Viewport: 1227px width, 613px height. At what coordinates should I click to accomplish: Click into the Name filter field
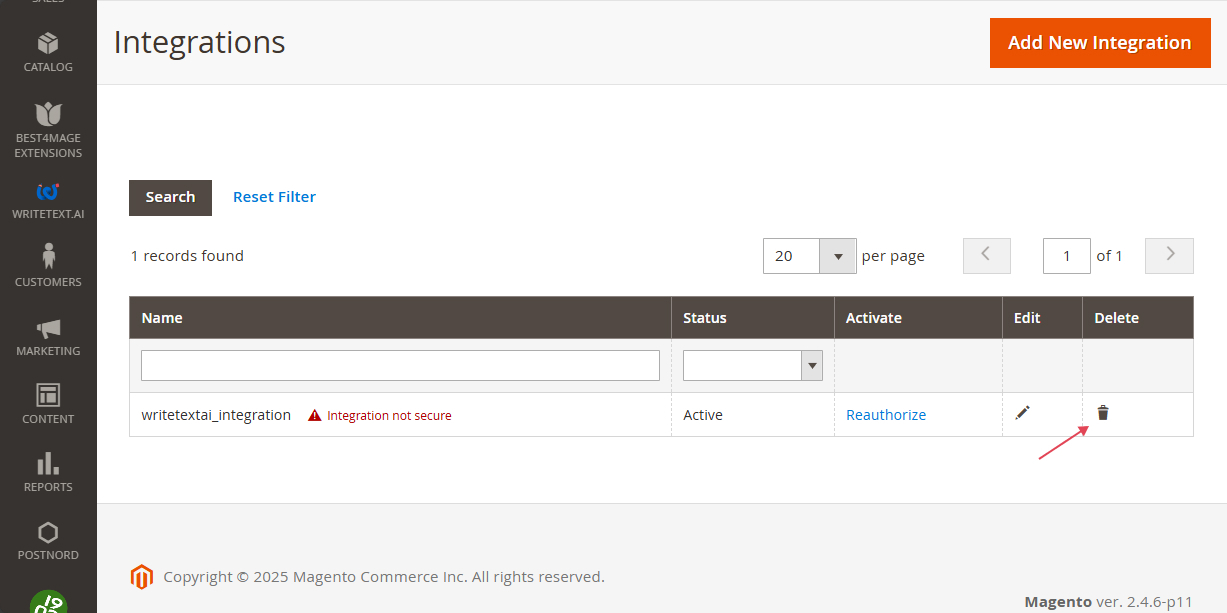tap(400, 365)
